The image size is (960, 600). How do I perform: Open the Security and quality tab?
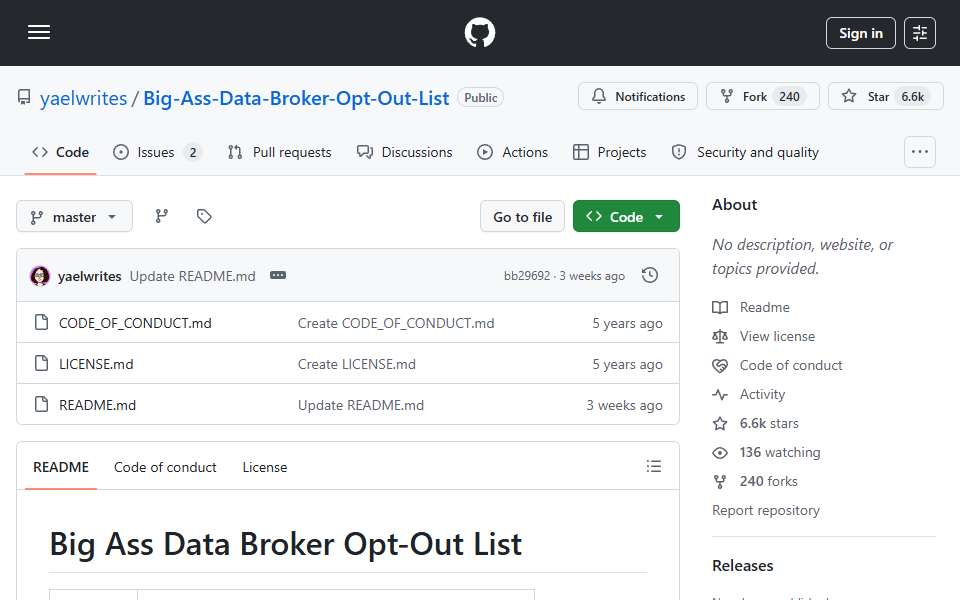[x=745, y=152]
